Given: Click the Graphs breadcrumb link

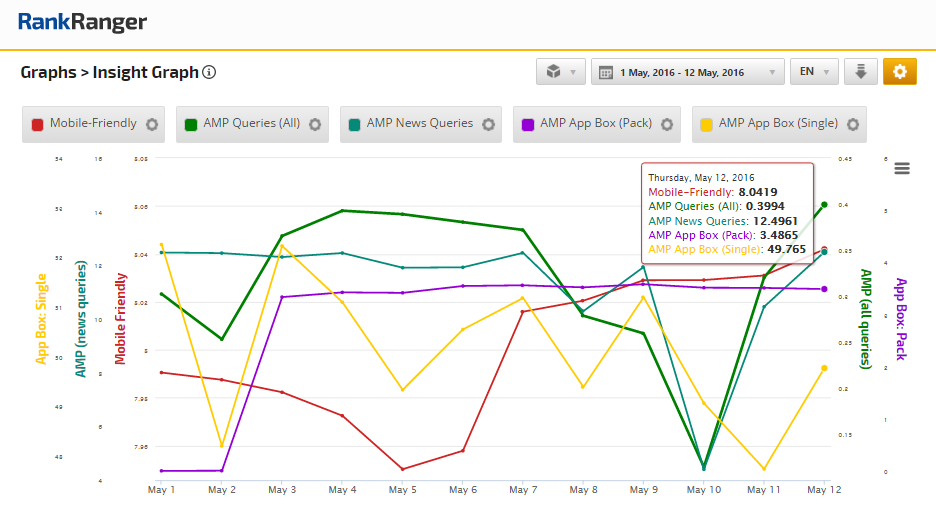Looking at the screenshot, I should [48, 73].
